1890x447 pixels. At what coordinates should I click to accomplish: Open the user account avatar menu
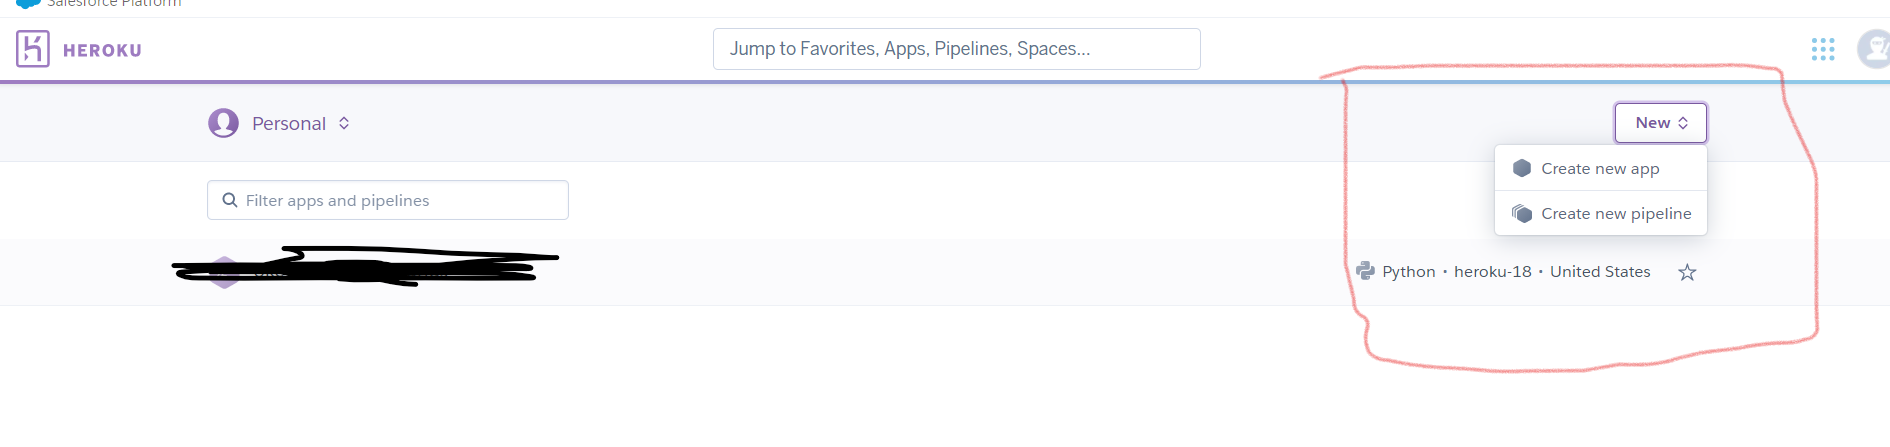1873,49
